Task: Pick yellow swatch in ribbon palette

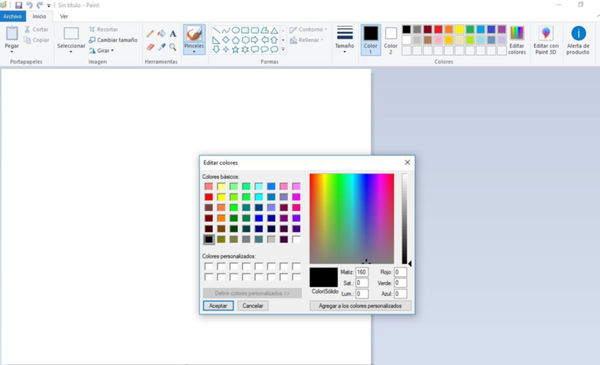Action: (459, 29)
